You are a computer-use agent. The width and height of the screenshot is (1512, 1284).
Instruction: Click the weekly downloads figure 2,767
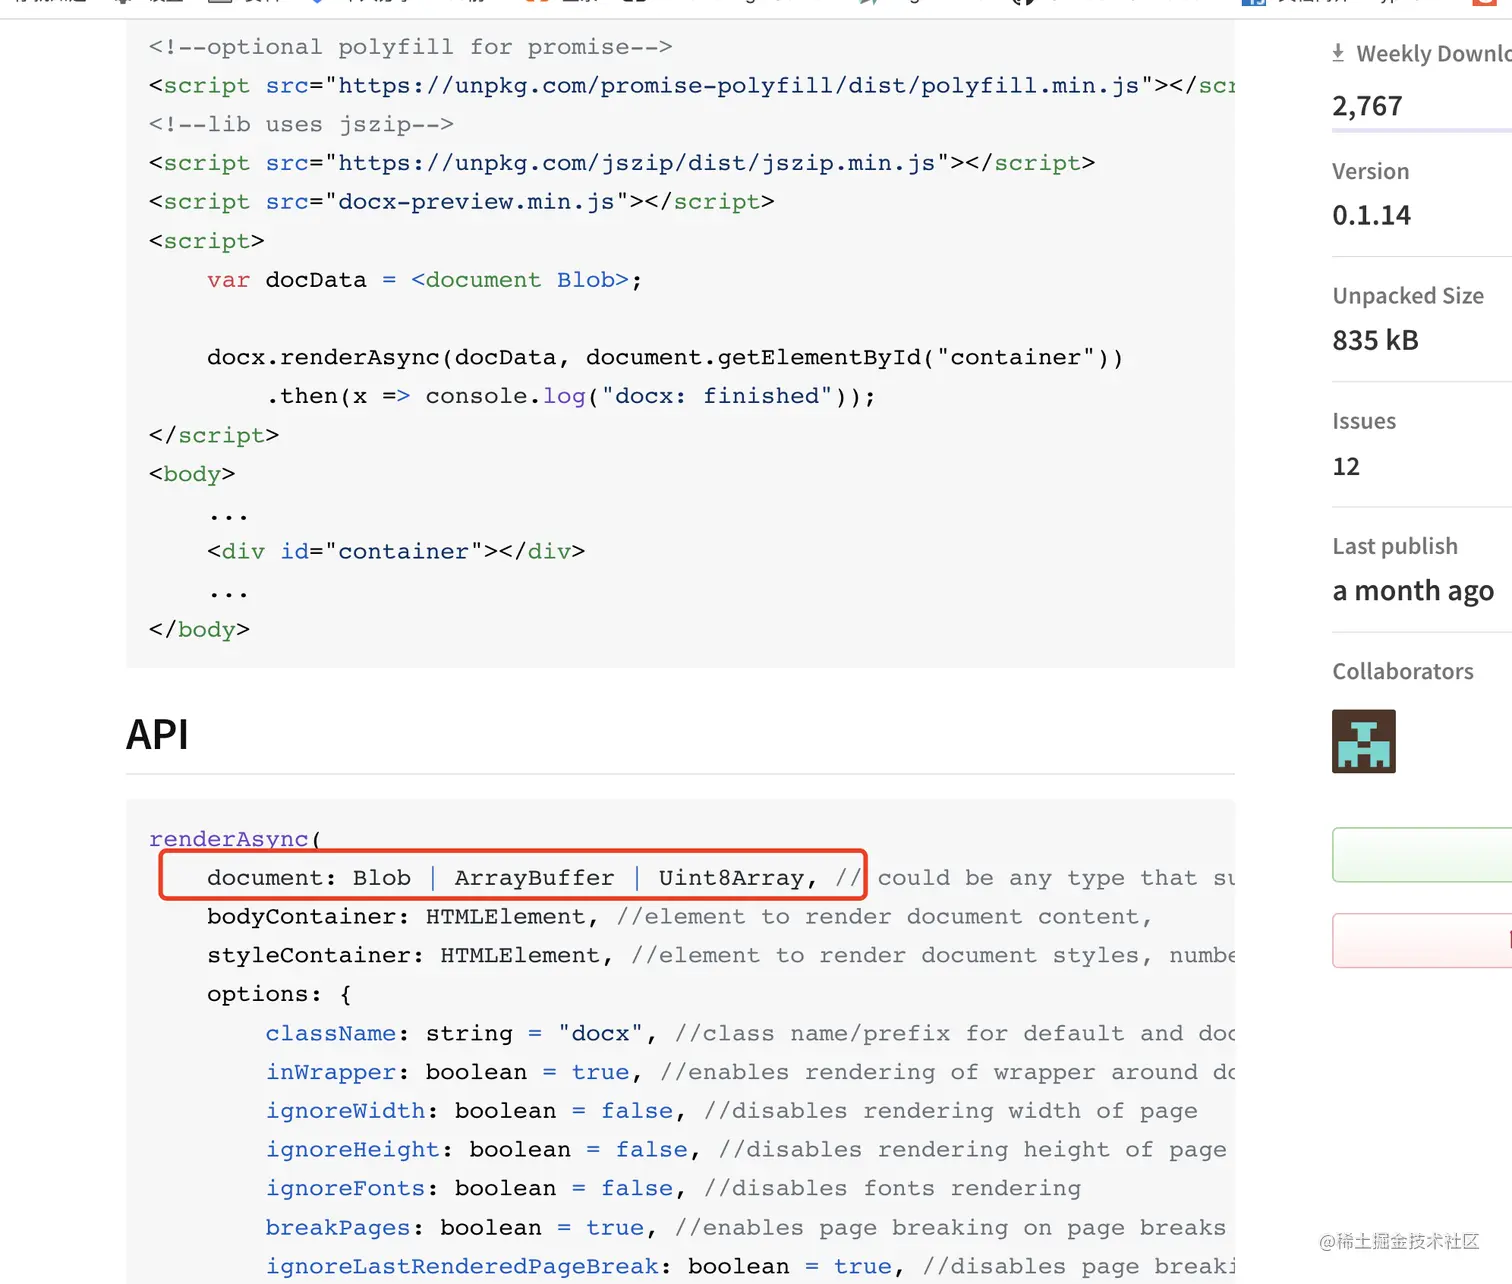click(x=1367, y=106)
